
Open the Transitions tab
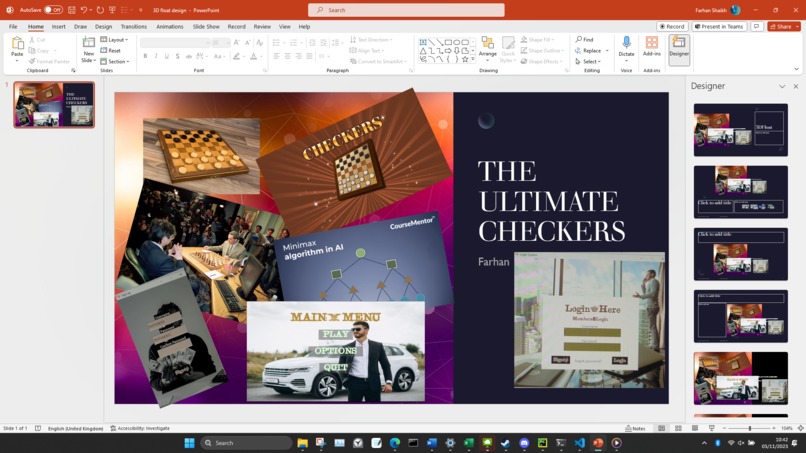click(134, 26)
